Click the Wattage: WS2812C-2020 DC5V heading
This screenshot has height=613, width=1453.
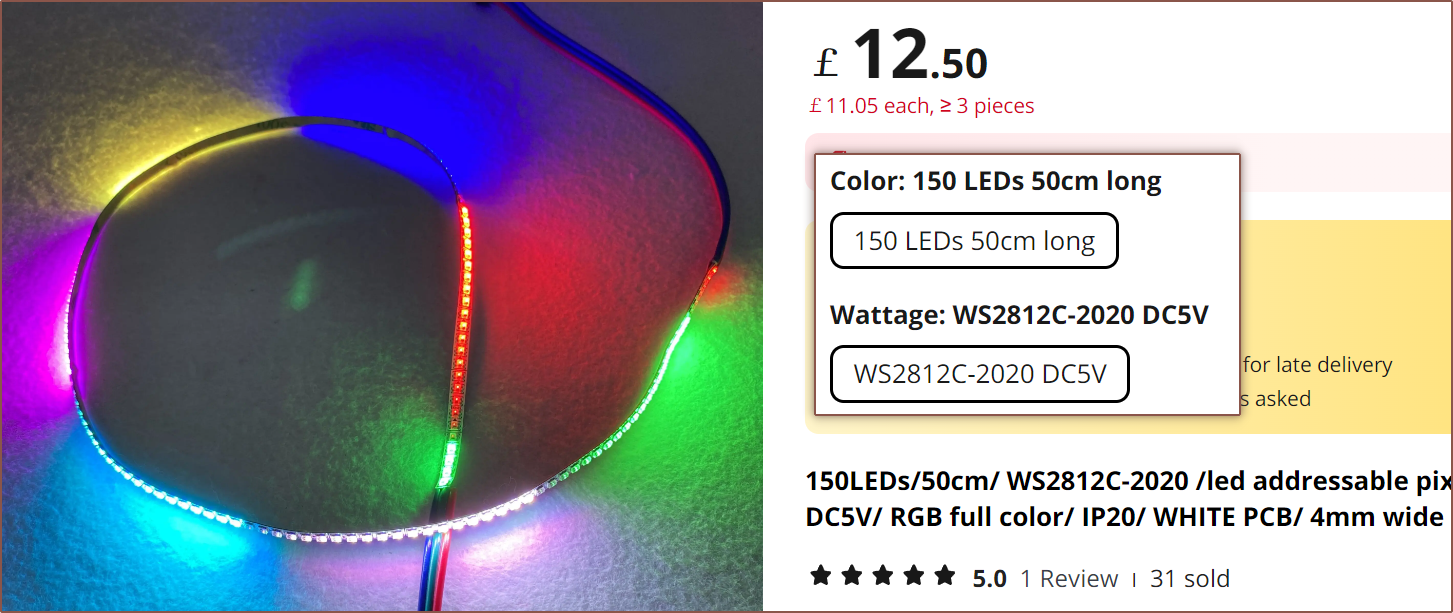pos(1019,315)
